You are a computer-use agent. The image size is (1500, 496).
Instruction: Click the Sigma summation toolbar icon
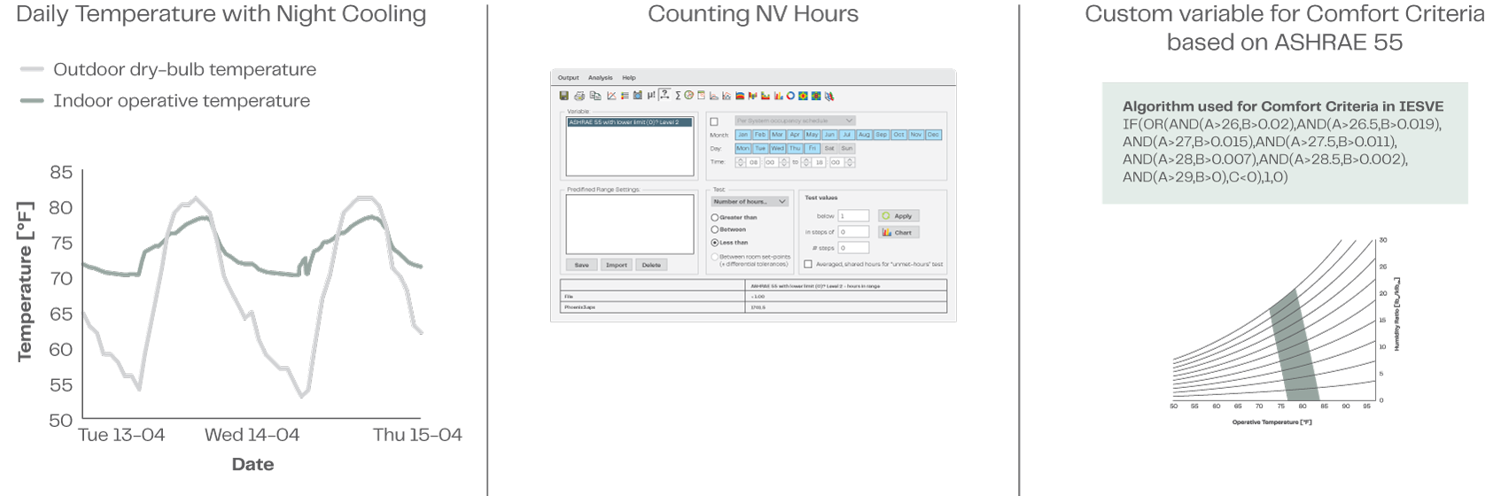pyautogui.click(x=678, y=95)
